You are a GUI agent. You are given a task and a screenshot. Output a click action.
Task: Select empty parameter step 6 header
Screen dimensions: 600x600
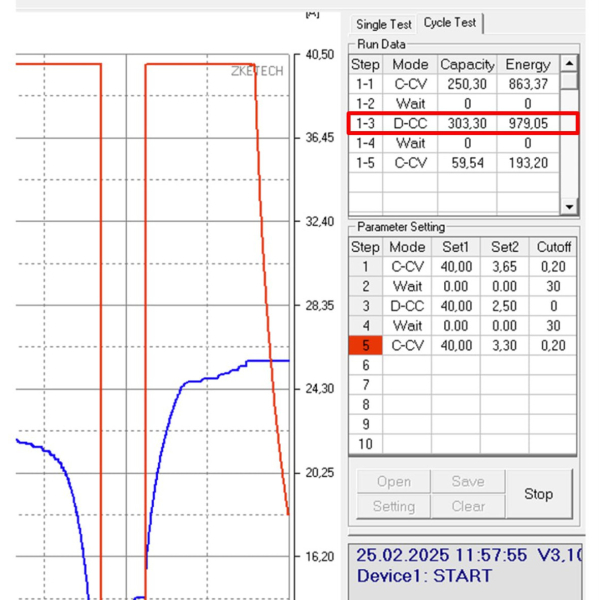pyautogui.click(x=365, y=365)
